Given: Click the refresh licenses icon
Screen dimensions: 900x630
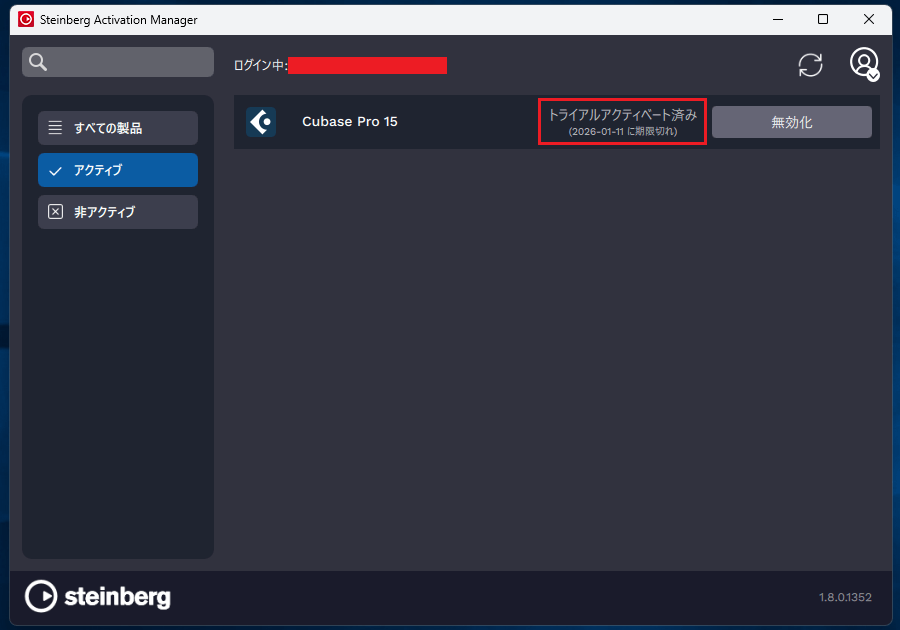Looking at the screenshot, I should (810, 65).
